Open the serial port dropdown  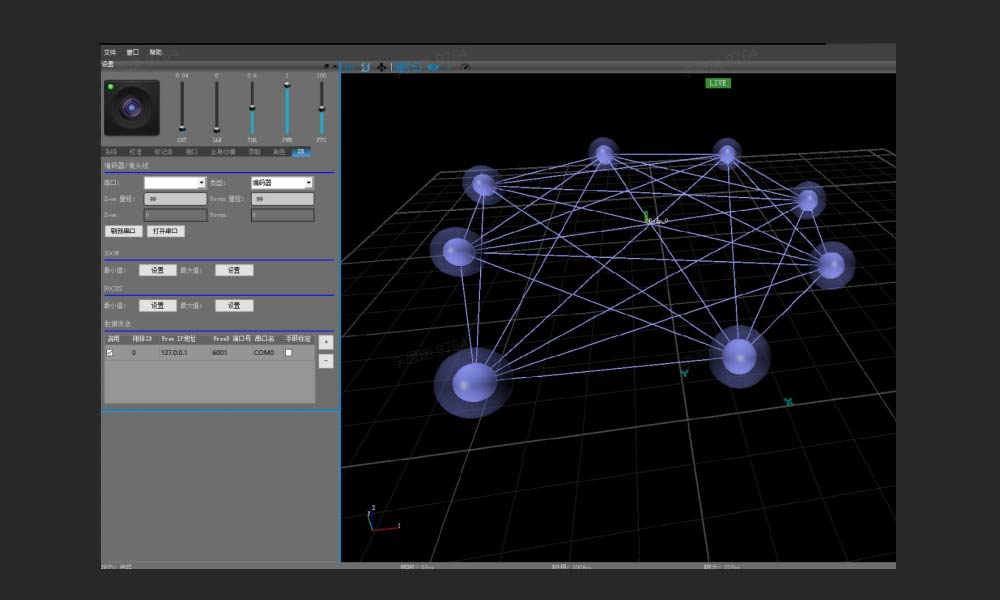tap(175, 183)
